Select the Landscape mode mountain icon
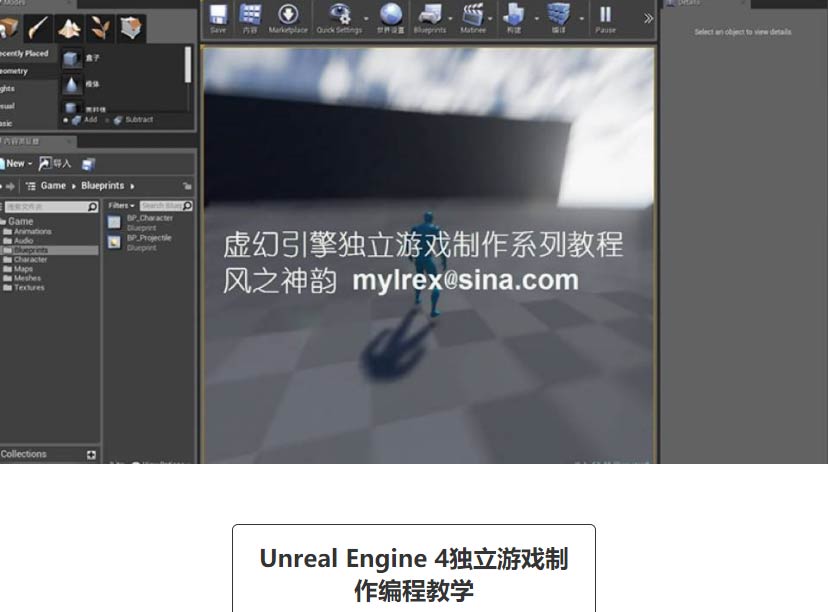 coord(69,28)
